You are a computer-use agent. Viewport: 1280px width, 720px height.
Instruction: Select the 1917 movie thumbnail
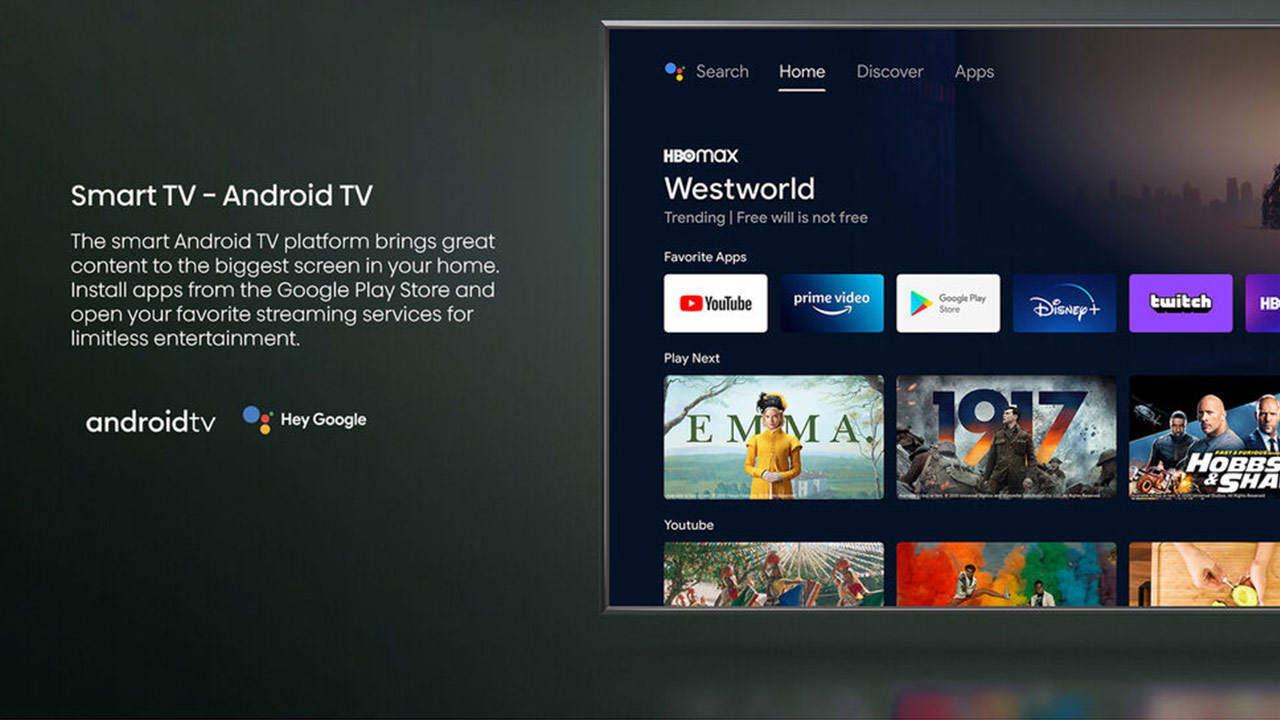point(1005,437)
